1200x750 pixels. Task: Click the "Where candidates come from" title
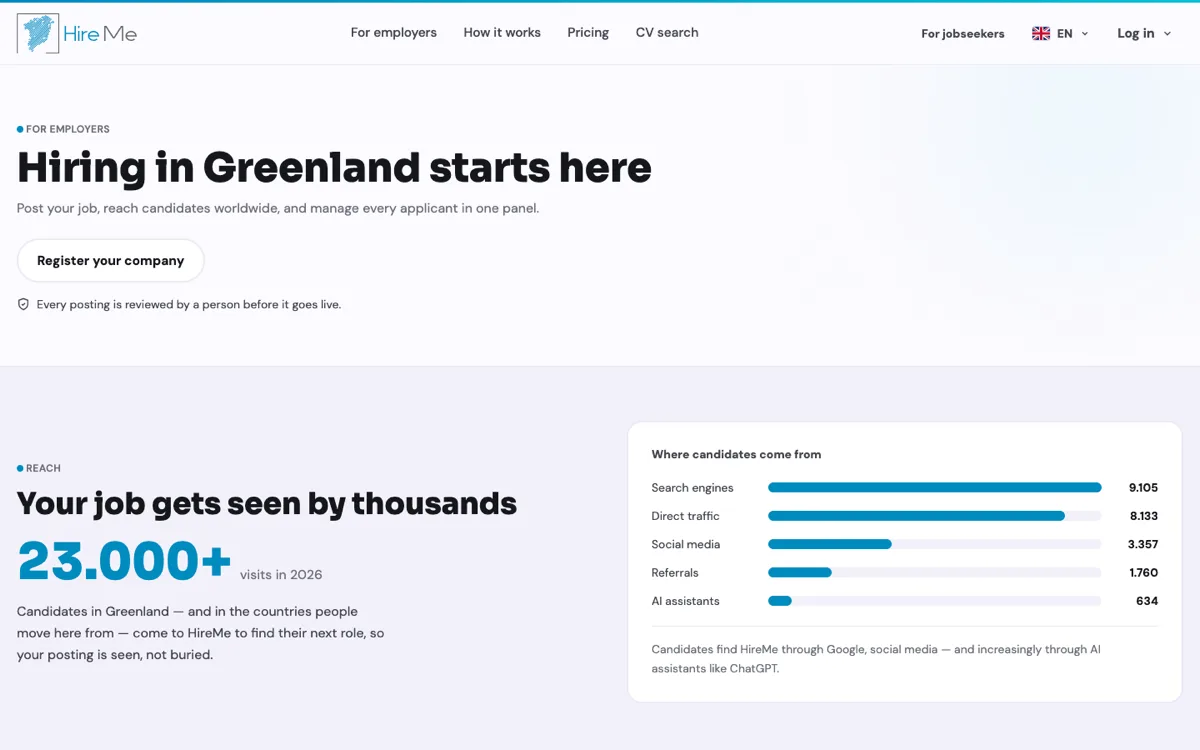point(736,454)
